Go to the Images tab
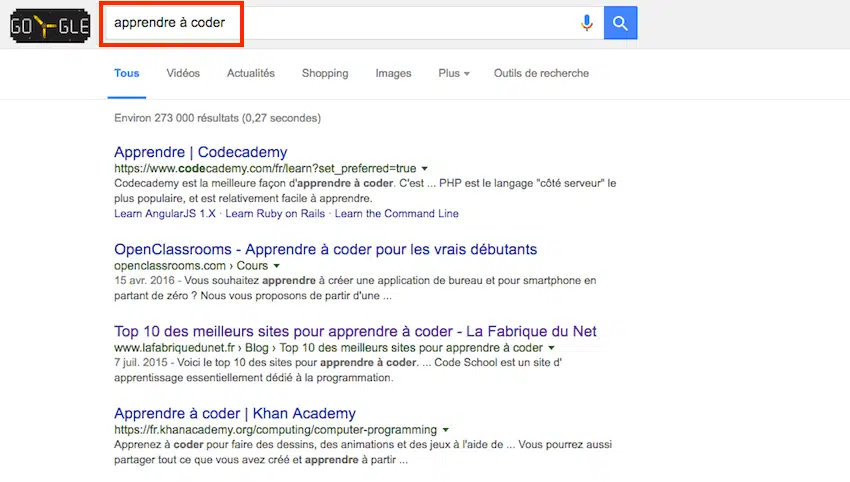This screenshot has width=850, height=482. coord(393,73)
